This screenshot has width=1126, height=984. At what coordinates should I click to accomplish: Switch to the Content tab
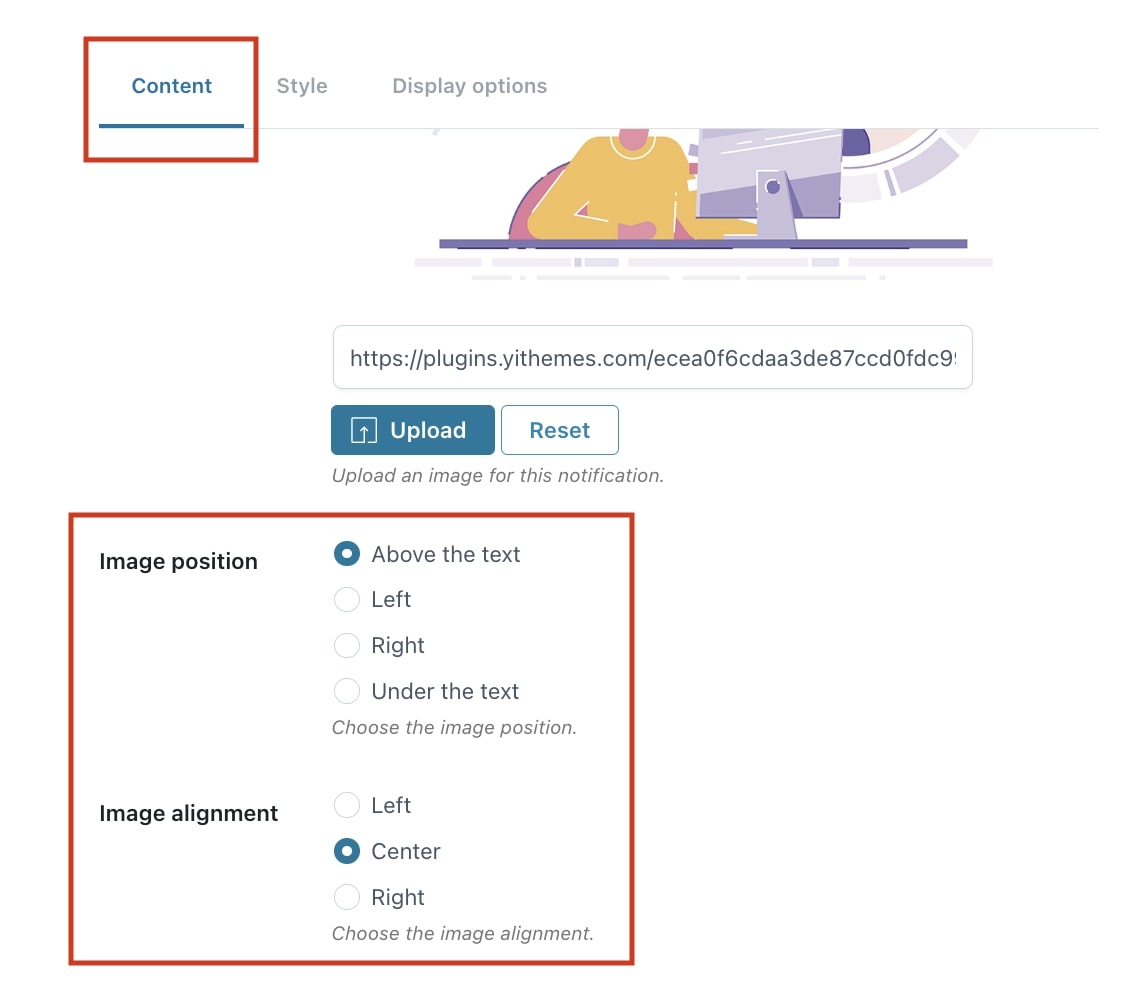tap(172, 86)
